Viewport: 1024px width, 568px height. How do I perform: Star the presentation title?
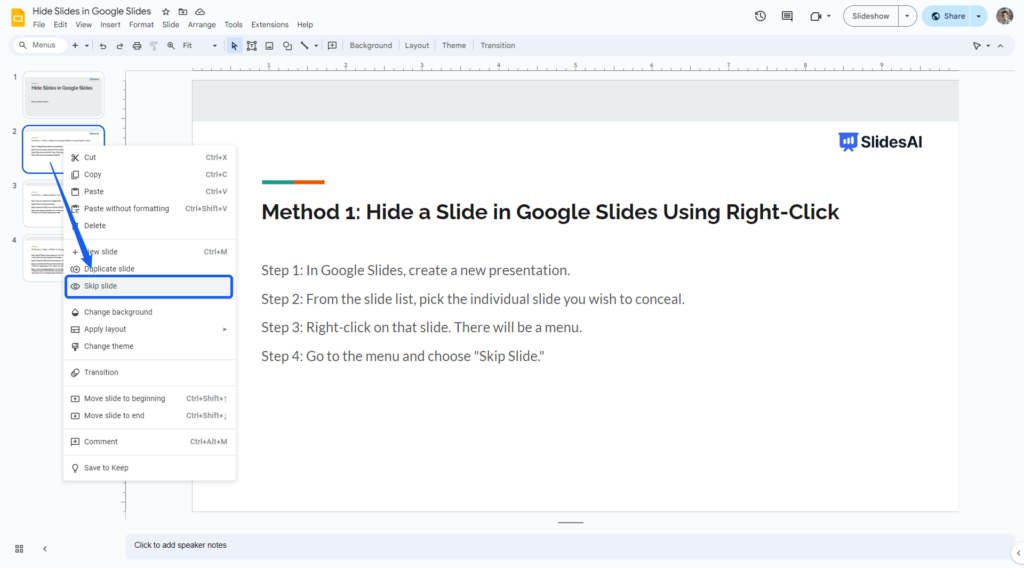(x=166, y=11)
